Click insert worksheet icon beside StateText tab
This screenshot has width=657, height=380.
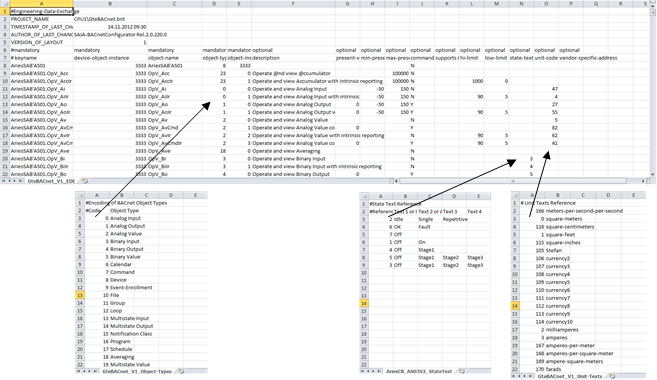[x=462, y=371]
